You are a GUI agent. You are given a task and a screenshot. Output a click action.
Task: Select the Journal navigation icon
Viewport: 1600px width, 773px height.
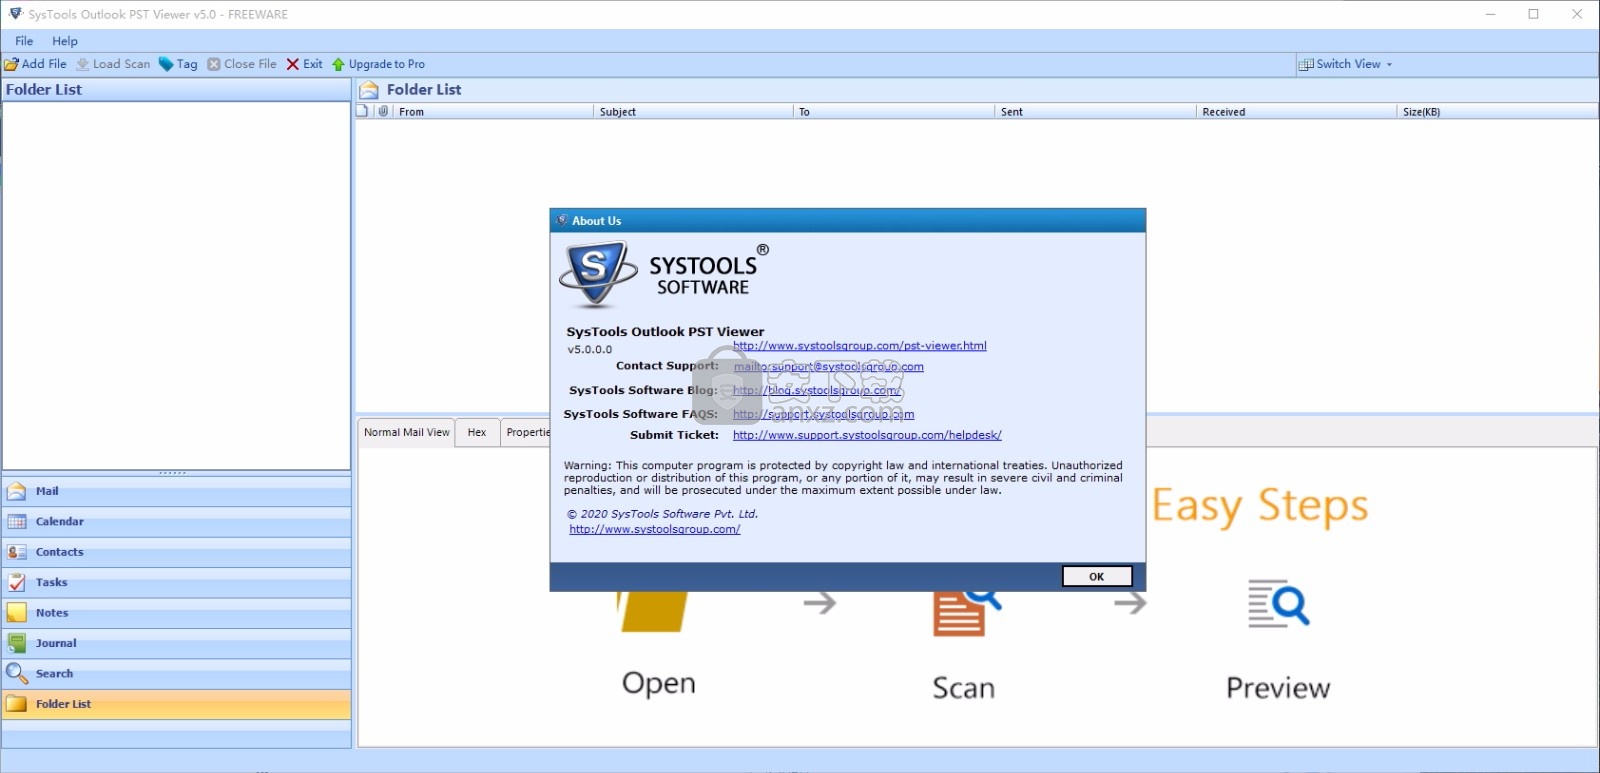[x=17, y=643]
